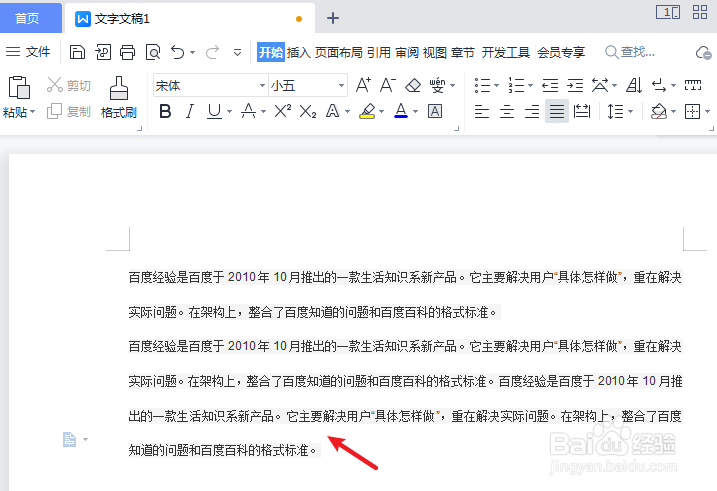717x491 pixels.
Task: Click the 复制 copy button
Action: click(x=69, y=111)
